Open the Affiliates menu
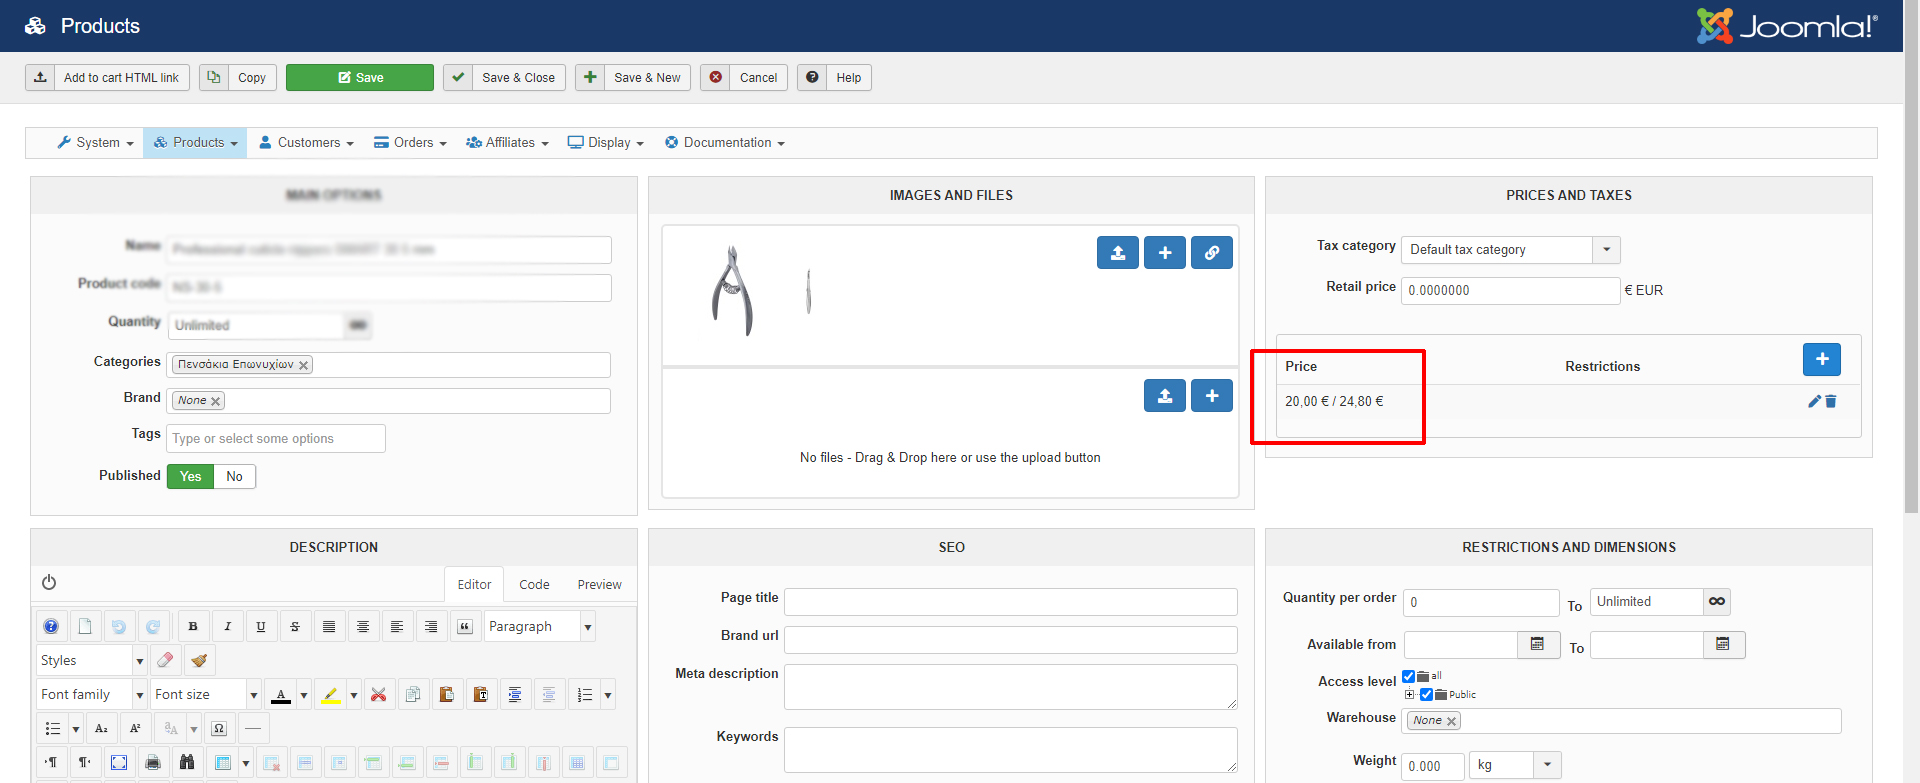Viewport: 1920px width, 783px height. (507, 143)
